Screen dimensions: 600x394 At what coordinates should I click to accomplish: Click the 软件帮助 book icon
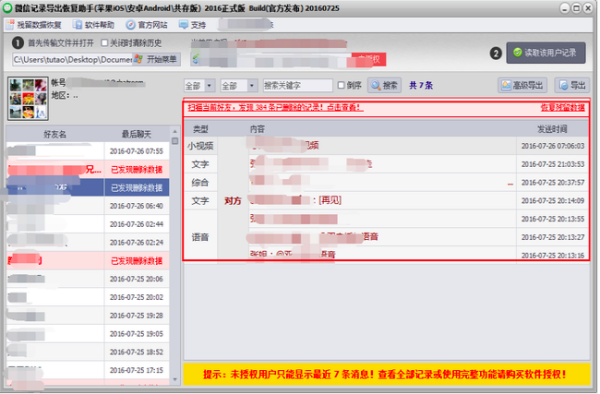coord(78,25)
